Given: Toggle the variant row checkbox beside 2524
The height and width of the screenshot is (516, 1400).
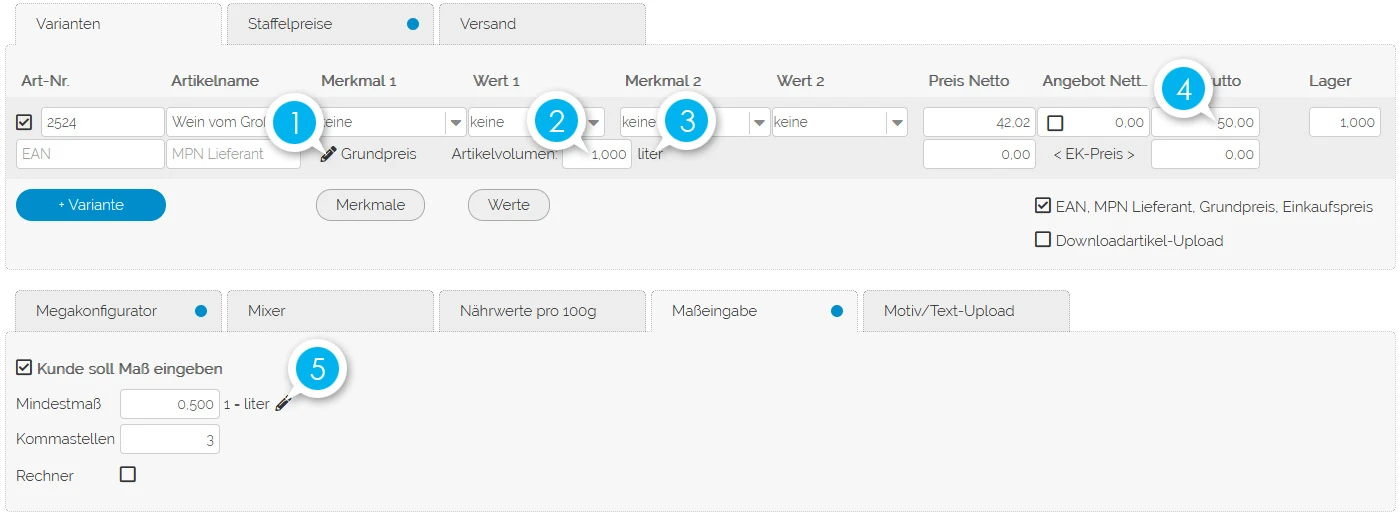Looking at the screenshot, I should [x=25, y=122].
